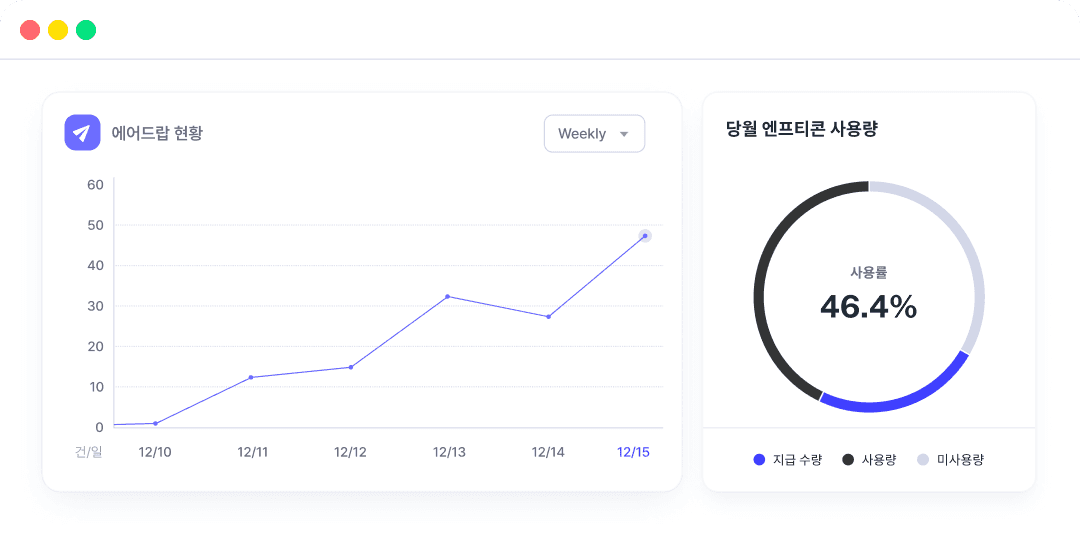Click the yellow minimize dot

pos(58,30)
